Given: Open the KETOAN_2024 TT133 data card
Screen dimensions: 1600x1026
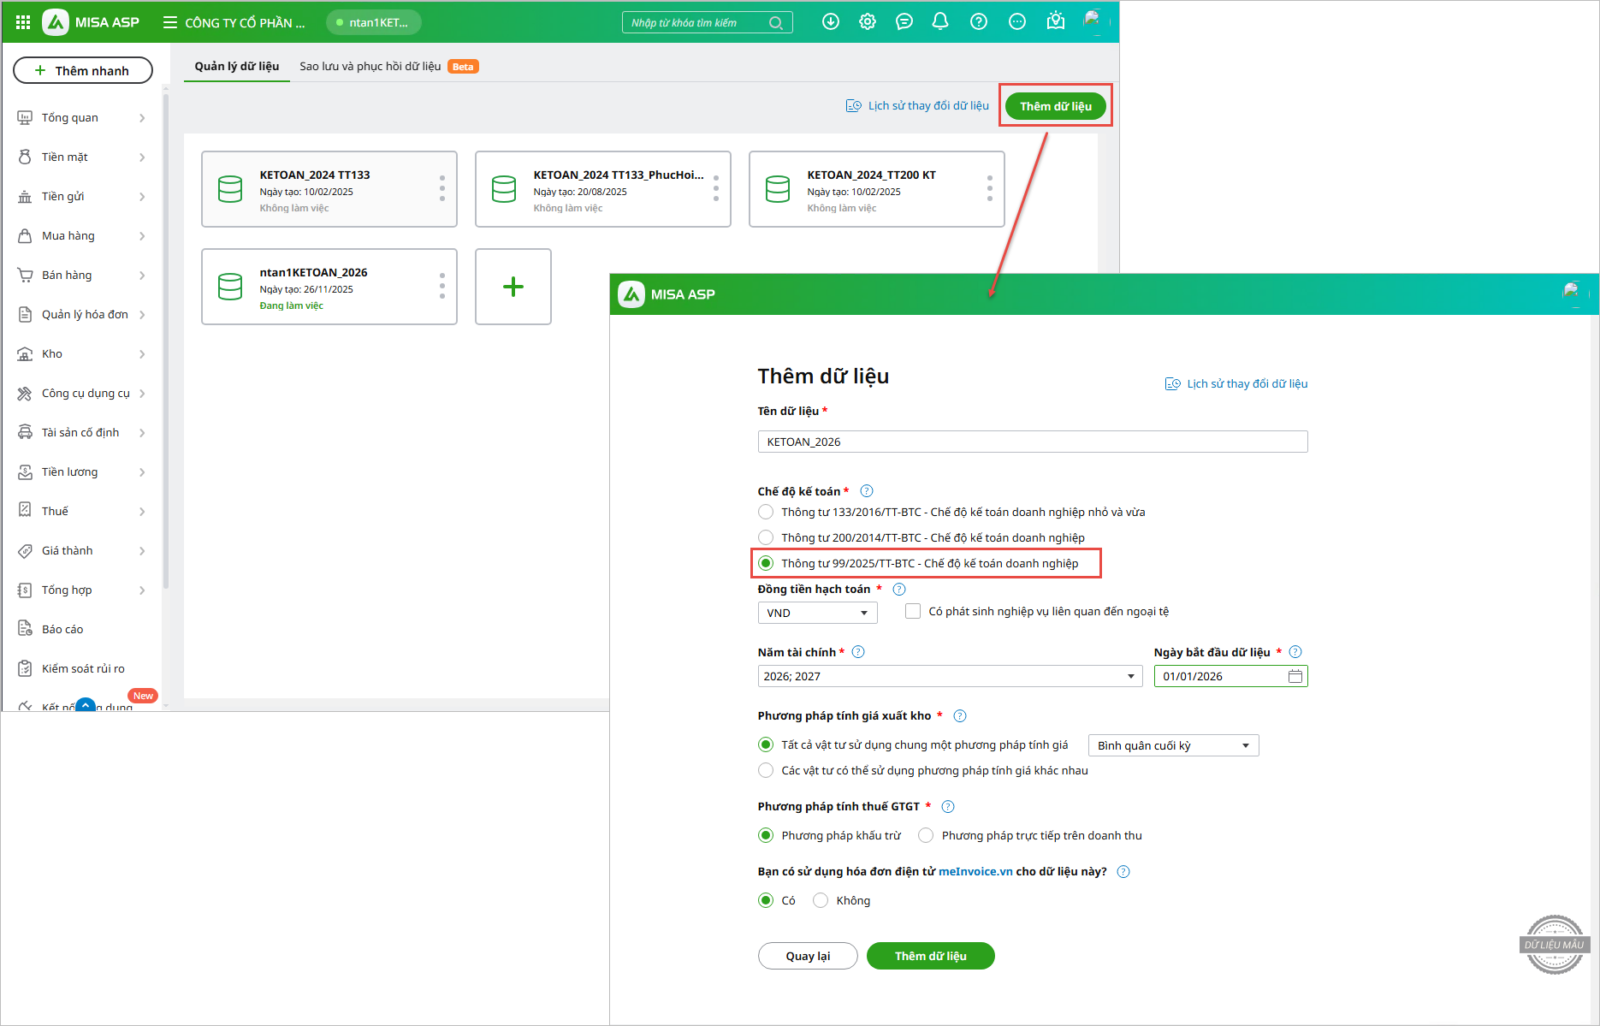Looking at the screenshot, I should (329, 189).
